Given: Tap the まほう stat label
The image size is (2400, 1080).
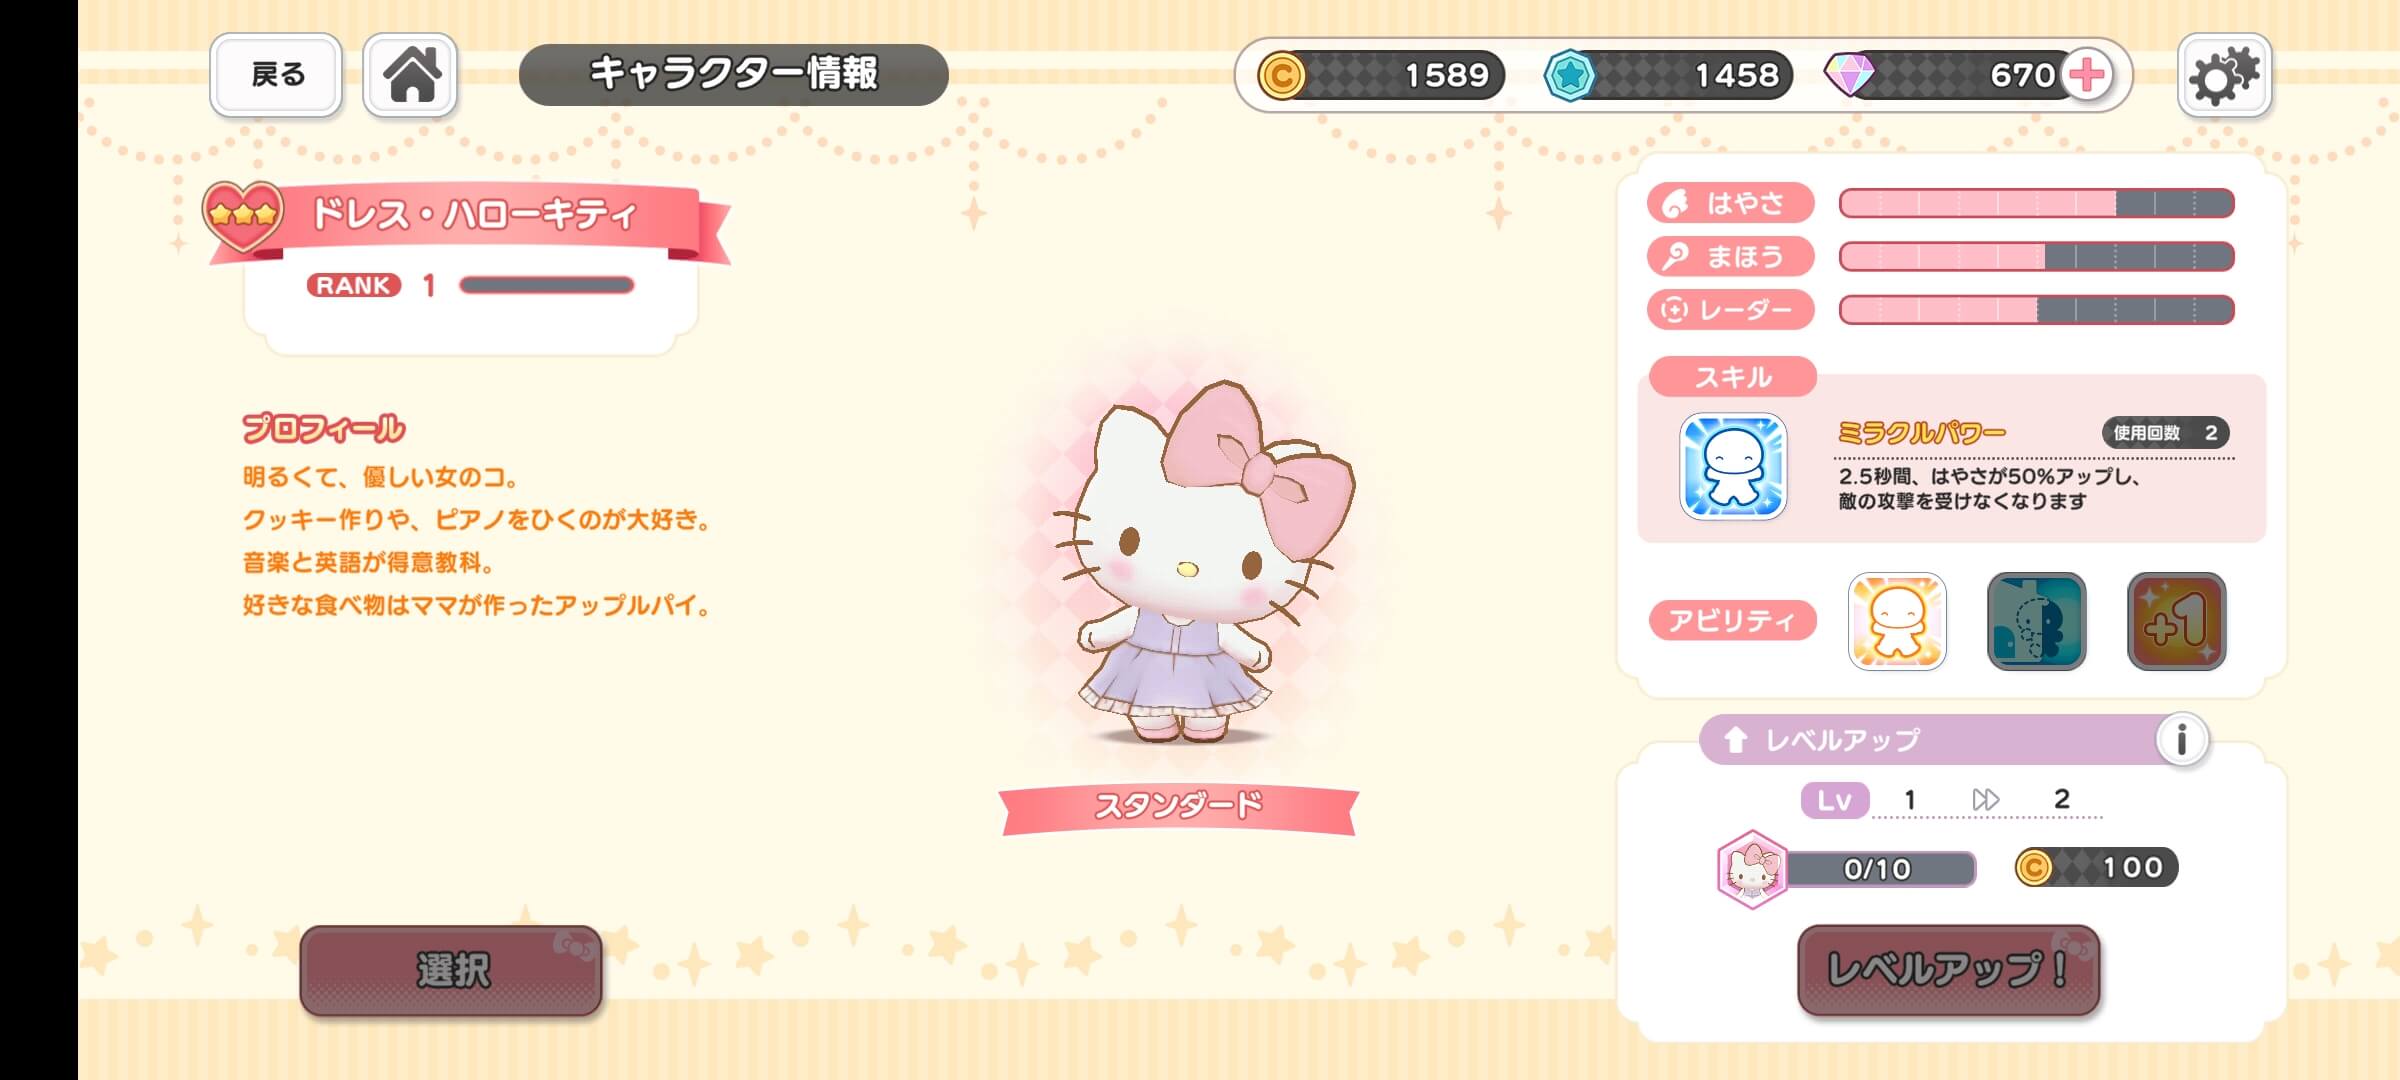Looking at the screenshot, I should (1730, 257).
